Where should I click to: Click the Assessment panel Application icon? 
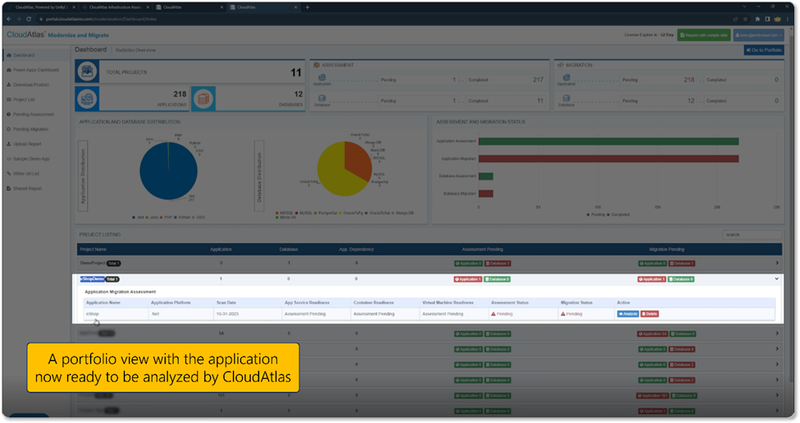[x=322, y=78]
